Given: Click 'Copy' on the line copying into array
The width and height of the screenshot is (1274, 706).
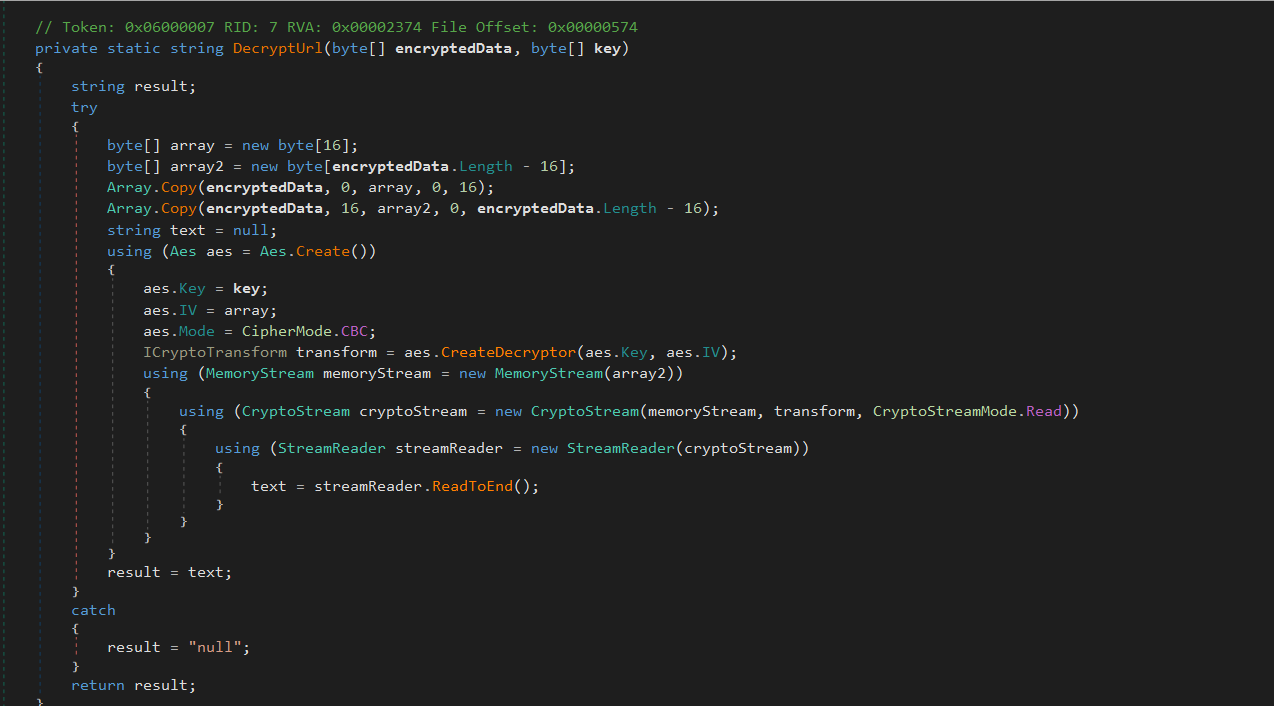Looking at the screenshot, I should [179, 188].
